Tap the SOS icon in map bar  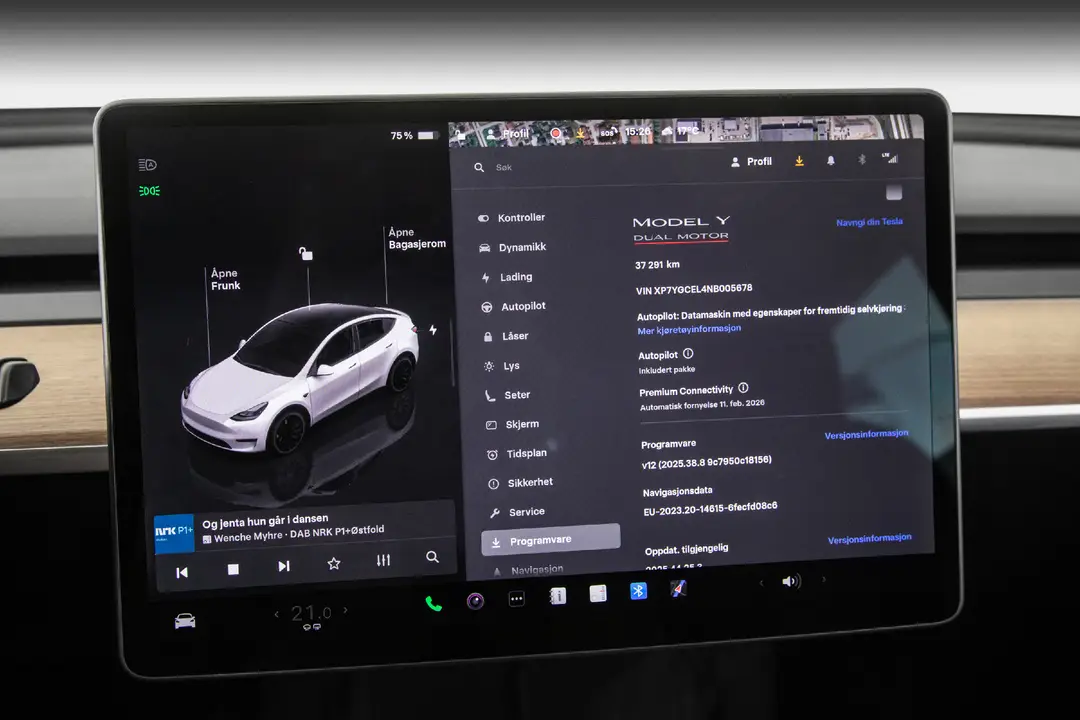pyautogui.click(x=607, y=132)
